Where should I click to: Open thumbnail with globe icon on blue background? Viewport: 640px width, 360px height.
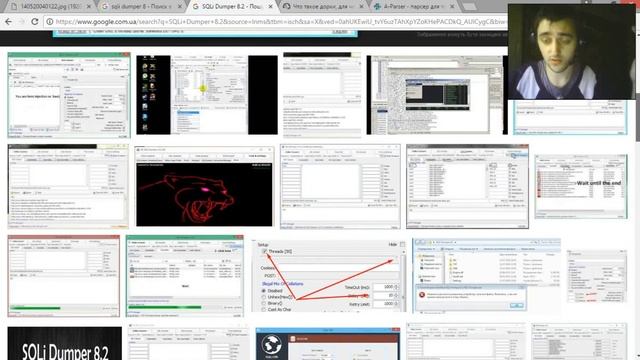[x=327, y=343]
